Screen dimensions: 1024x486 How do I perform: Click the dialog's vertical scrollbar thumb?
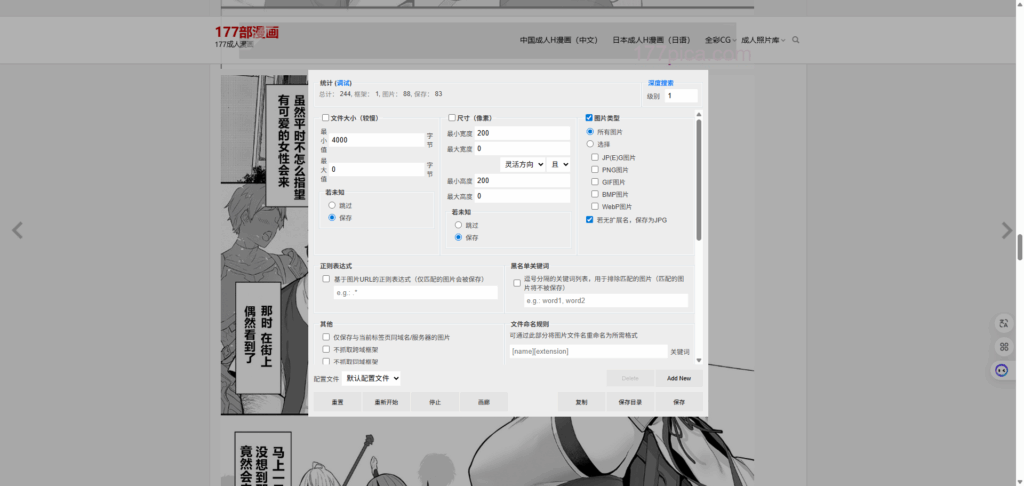point(699,180)
